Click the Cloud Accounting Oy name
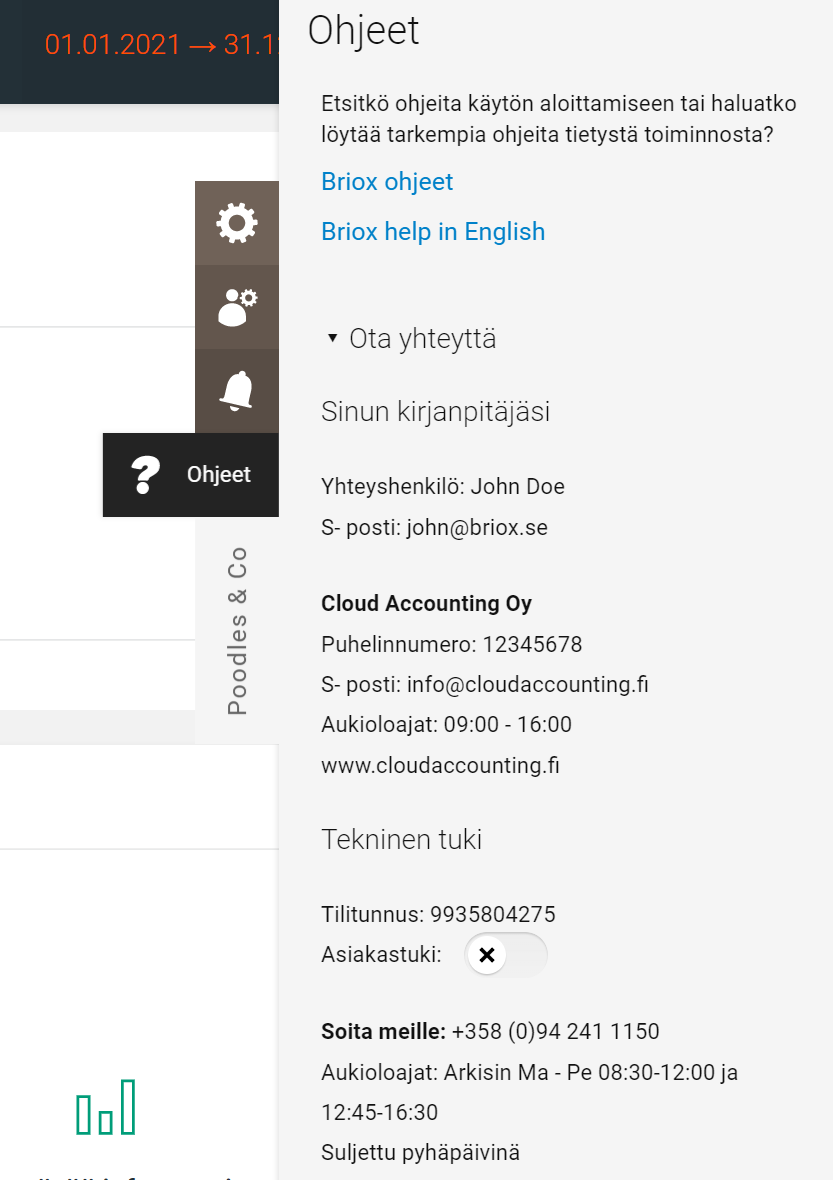The width and height of the screenshot is (833, 1180). [x=427, y=603]
